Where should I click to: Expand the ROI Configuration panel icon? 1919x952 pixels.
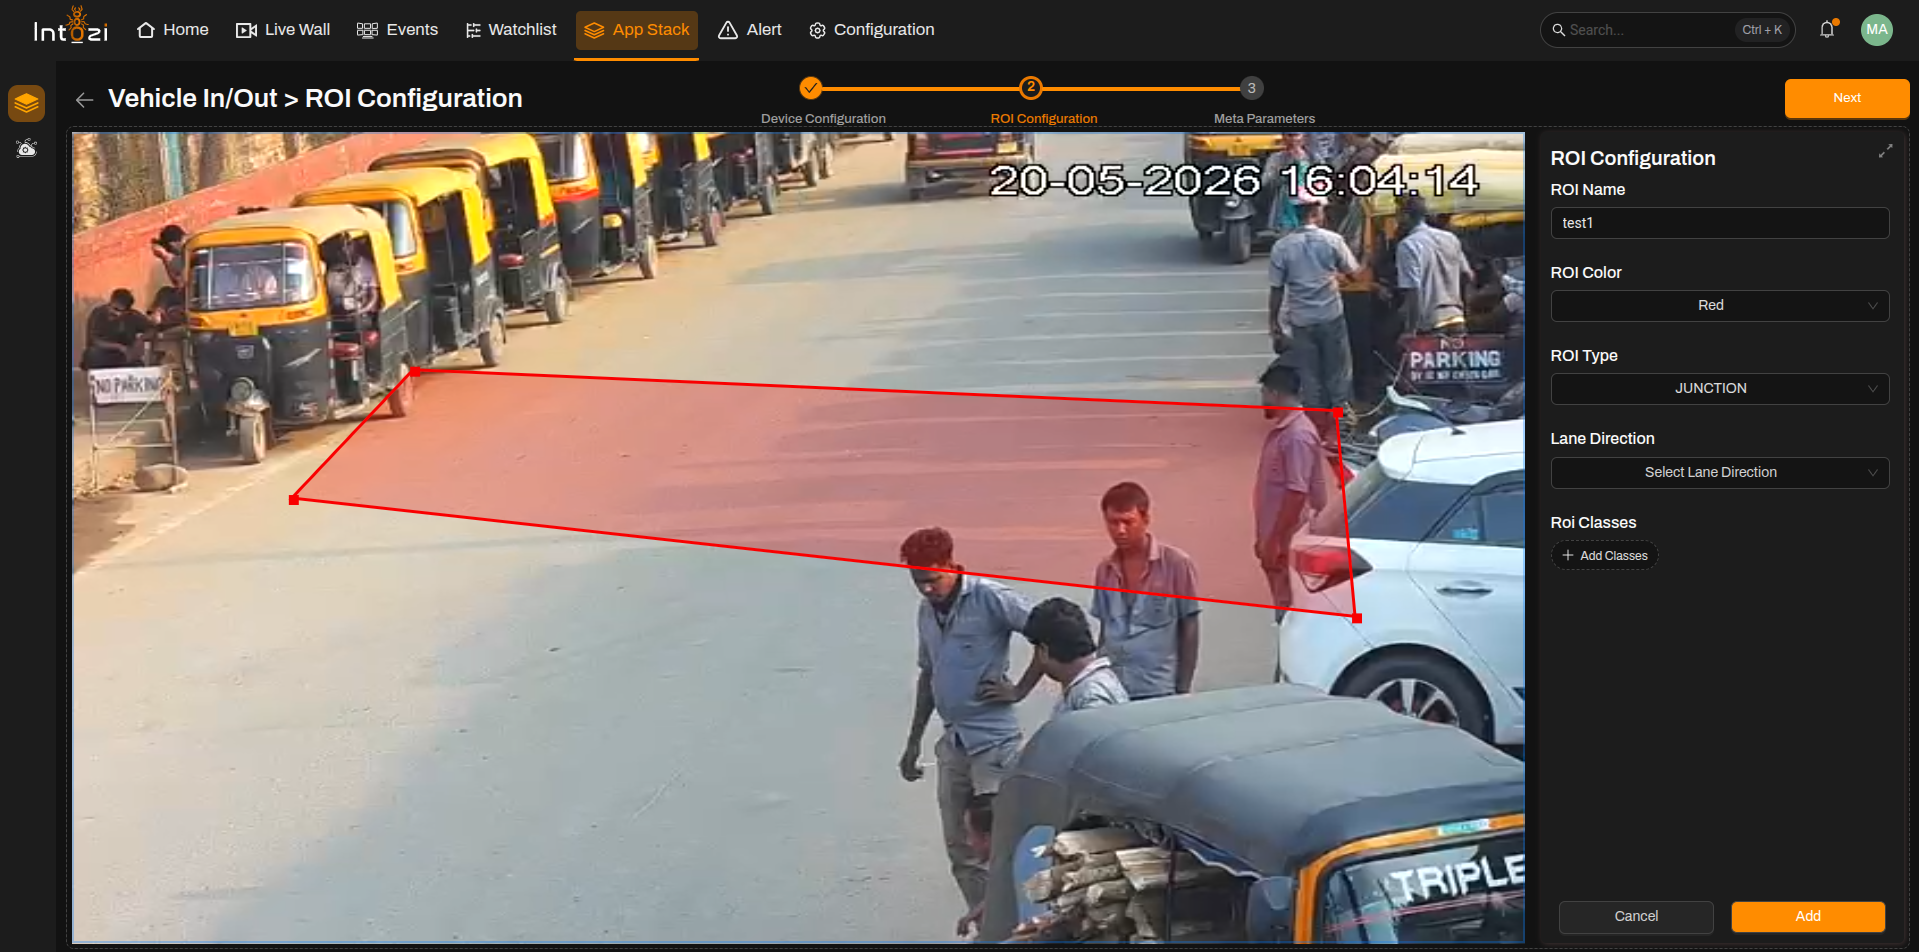[1885, 151]
